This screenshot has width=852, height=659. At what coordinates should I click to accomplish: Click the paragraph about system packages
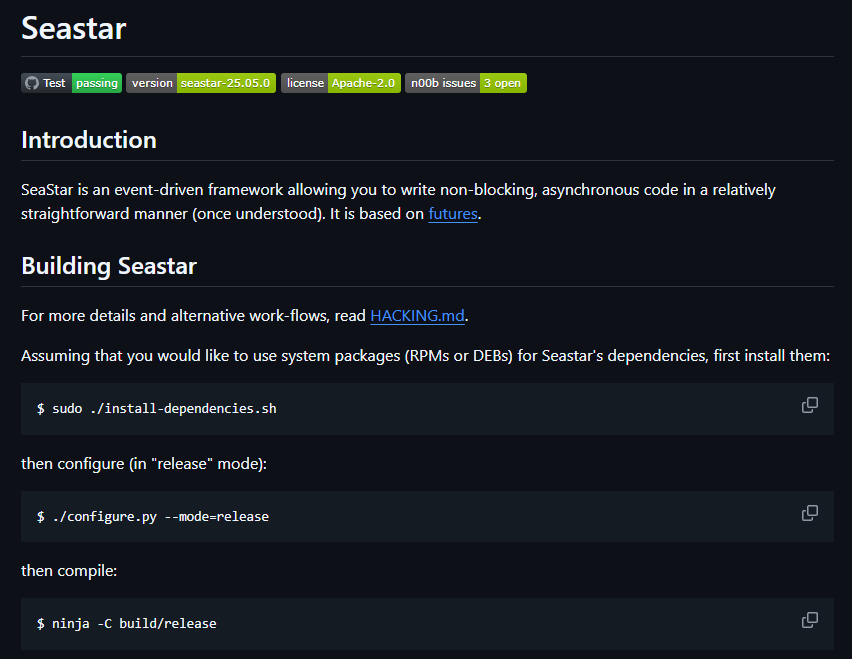425,357
